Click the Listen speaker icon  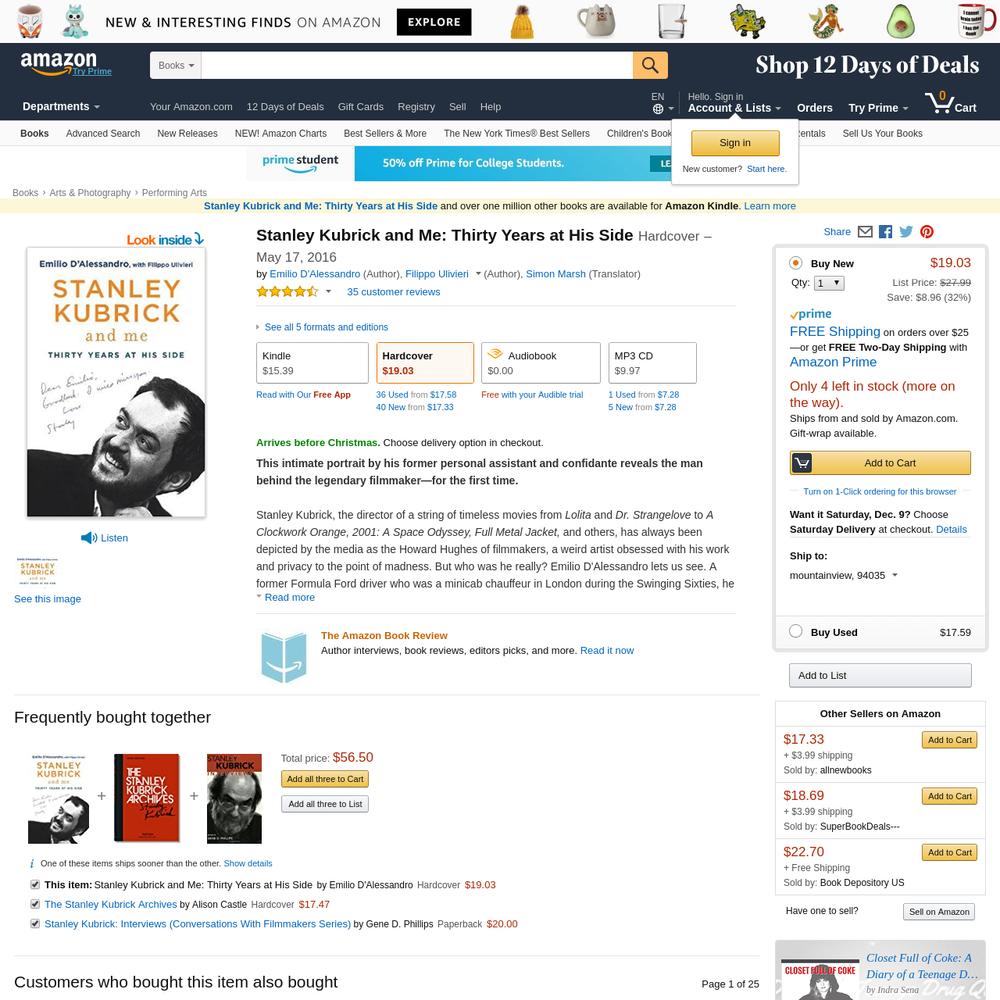point(89,538)
